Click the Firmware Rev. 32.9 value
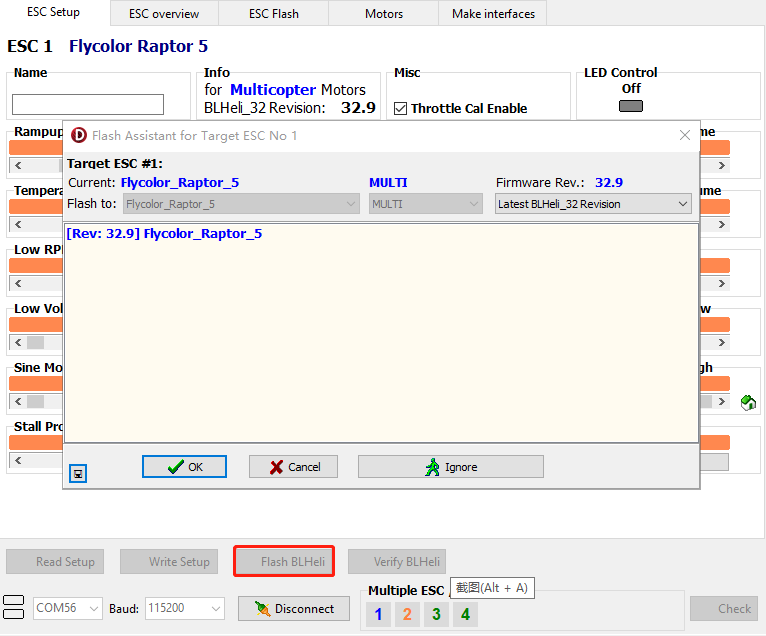Screen dimensions: 766x636 pos(609,183)
